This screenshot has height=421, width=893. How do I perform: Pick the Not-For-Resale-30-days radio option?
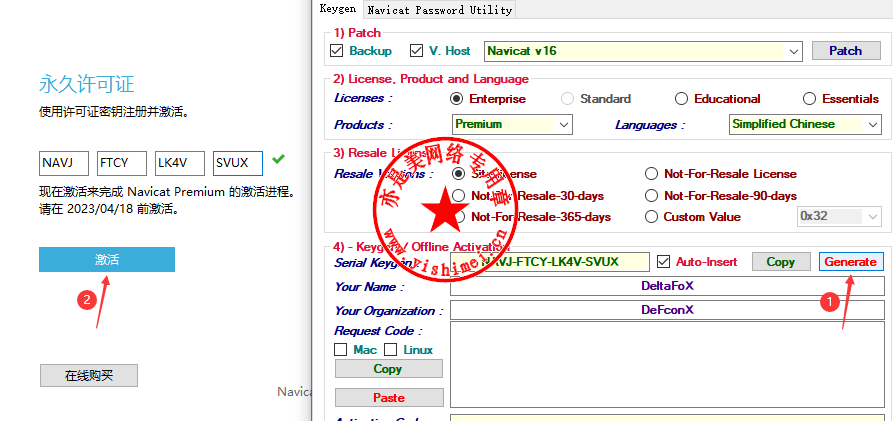(x=458, y=195)
